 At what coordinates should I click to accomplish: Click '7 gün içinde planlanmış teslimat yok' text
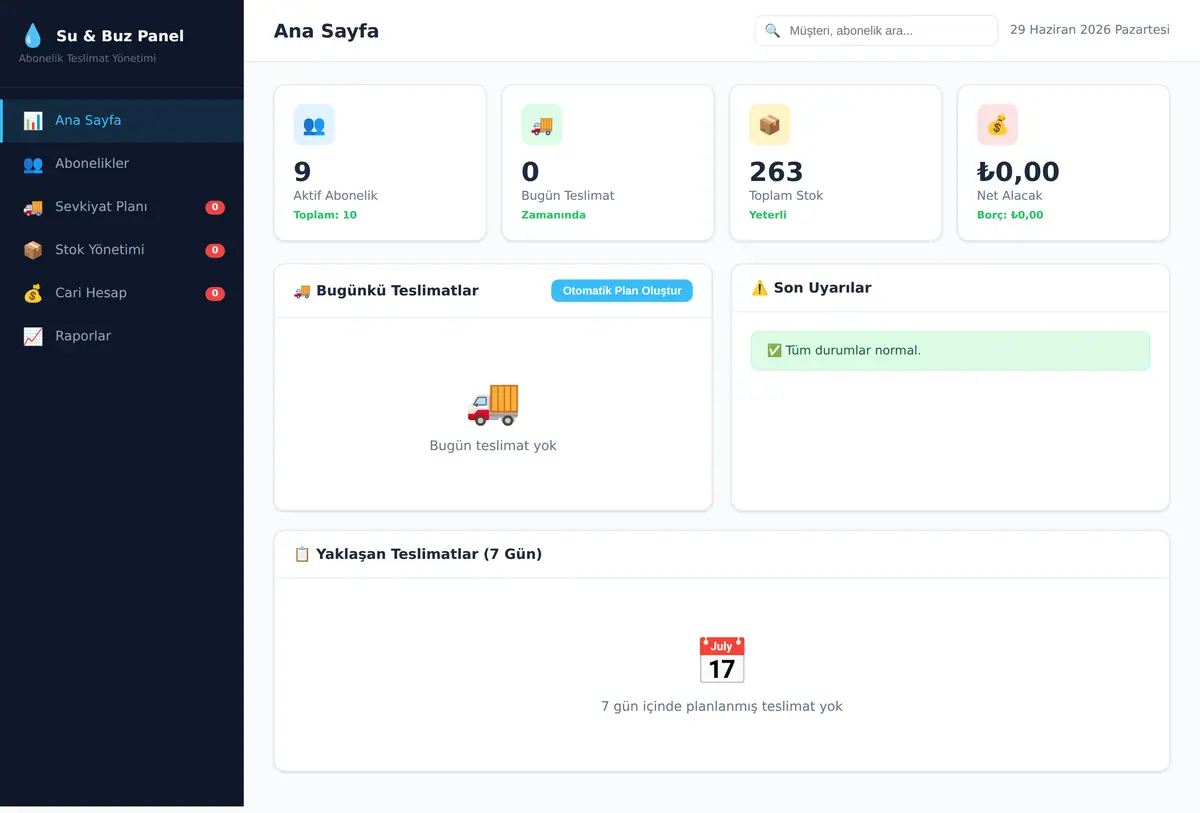coord(722,706)
